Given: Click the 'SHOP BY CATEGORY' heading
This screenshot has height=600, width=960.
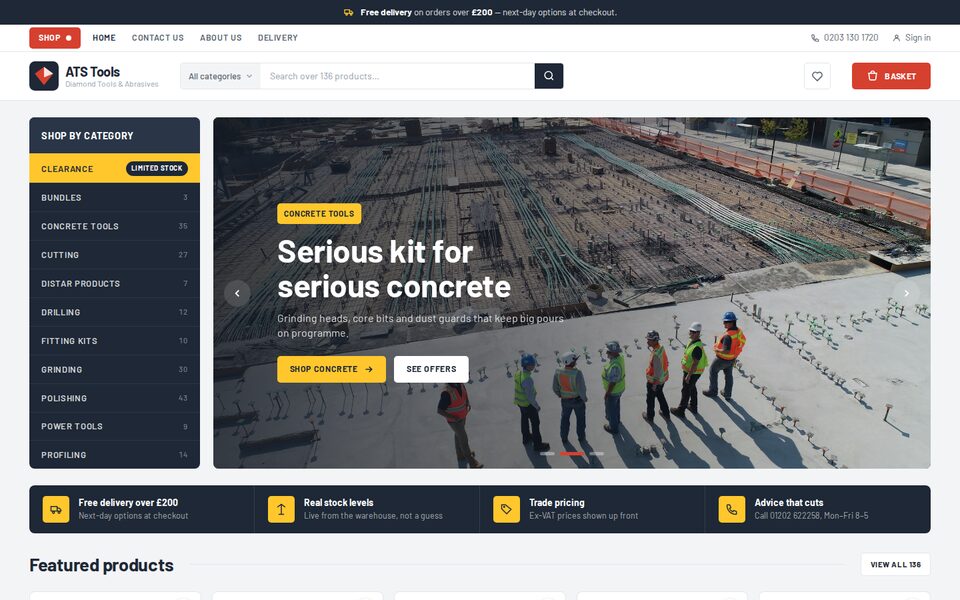Looking at the screenshot, I should 87,136.
